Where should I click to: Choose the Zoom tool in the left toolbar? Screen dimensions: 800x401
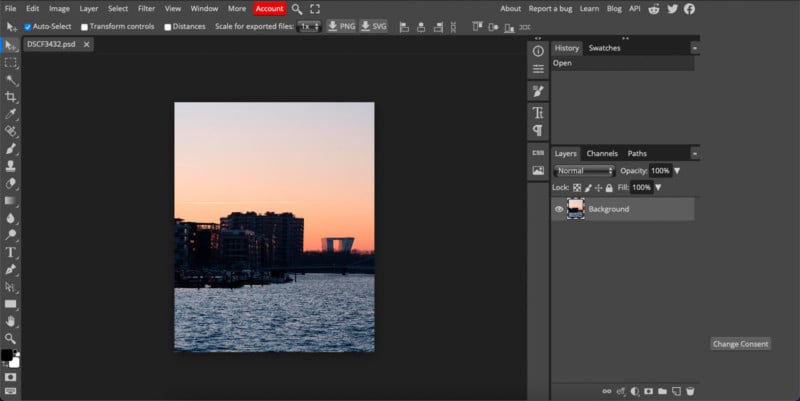point(11,338)
